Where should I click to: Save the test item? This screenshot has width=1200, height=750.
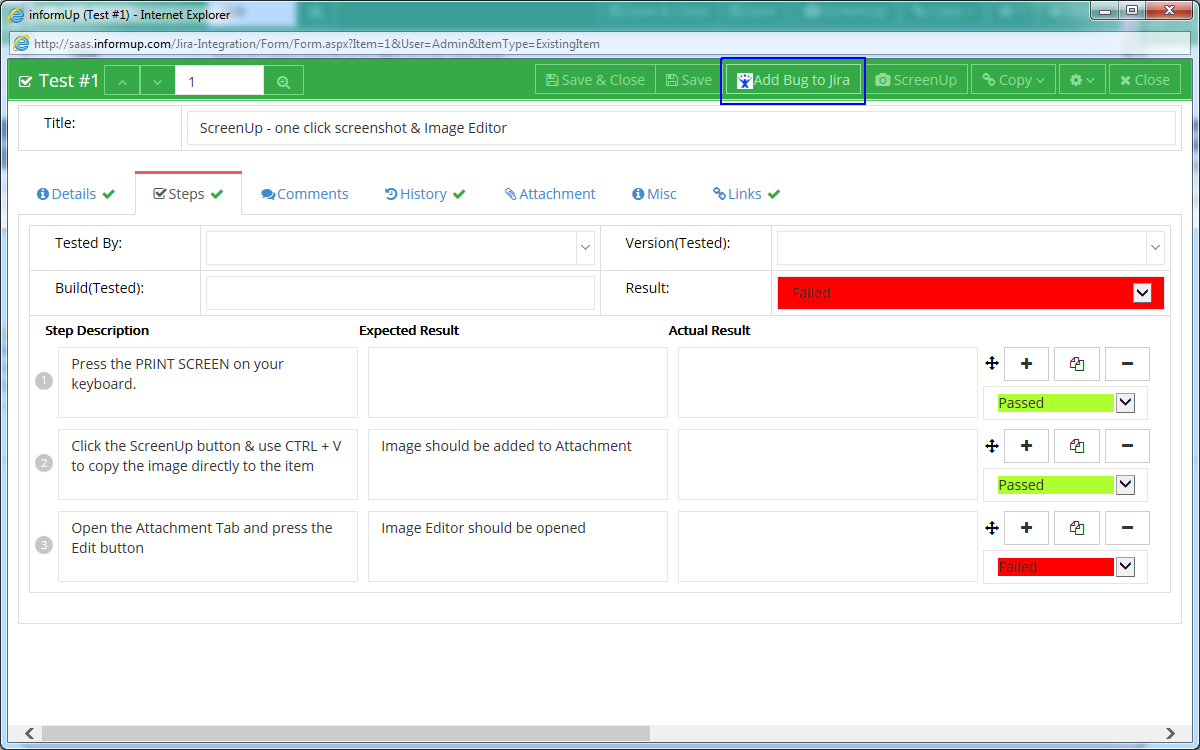click(x=689, y=80)
